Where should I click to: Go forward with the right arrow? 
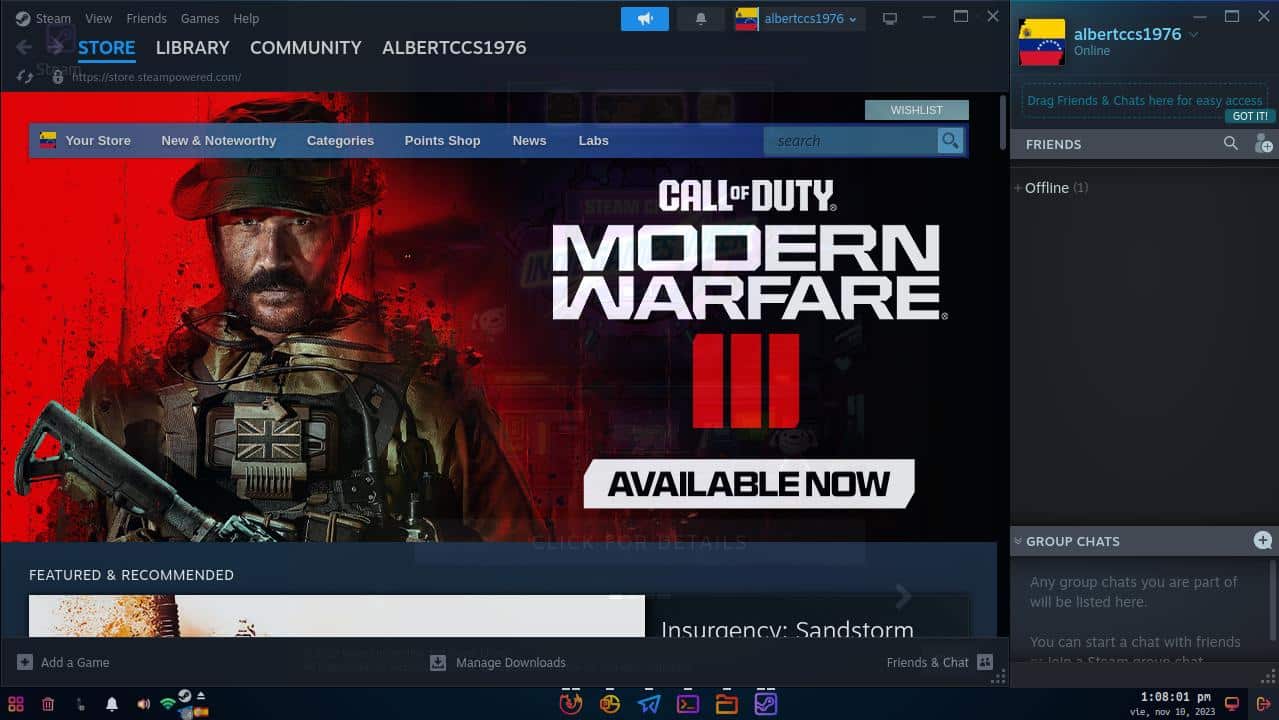56,47
